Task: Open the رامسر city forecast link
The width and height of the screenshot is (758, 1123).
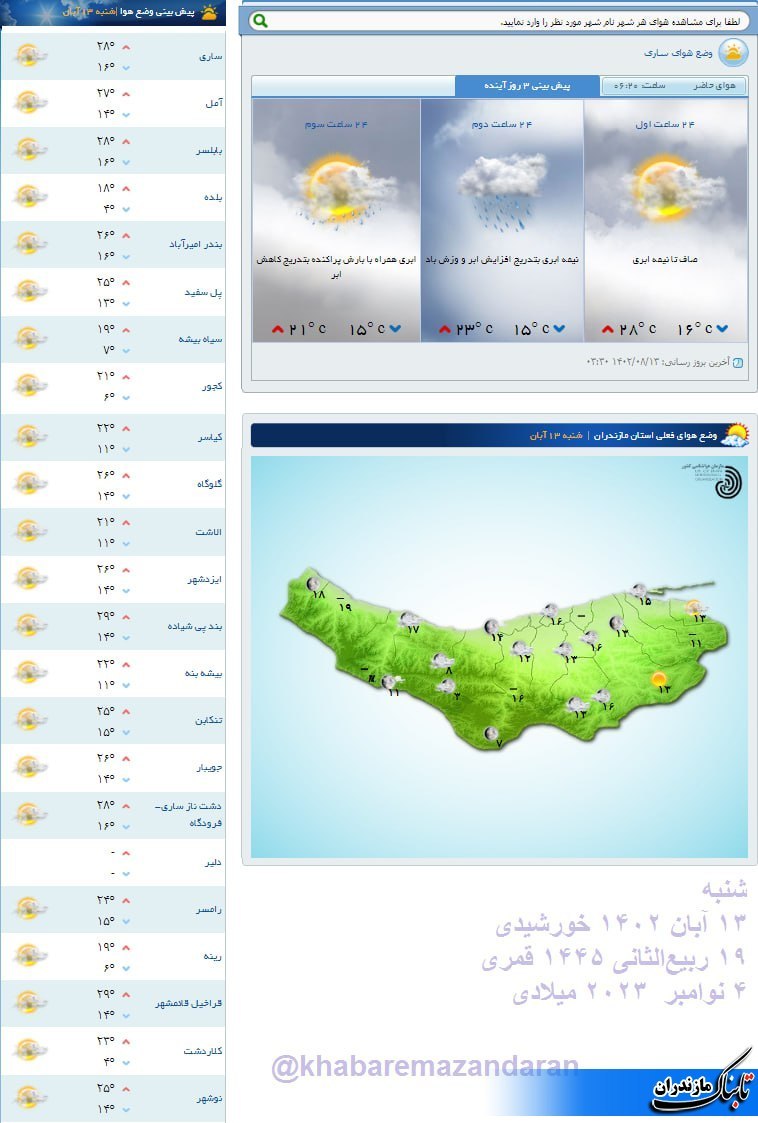Action: (x=209, y=909)
